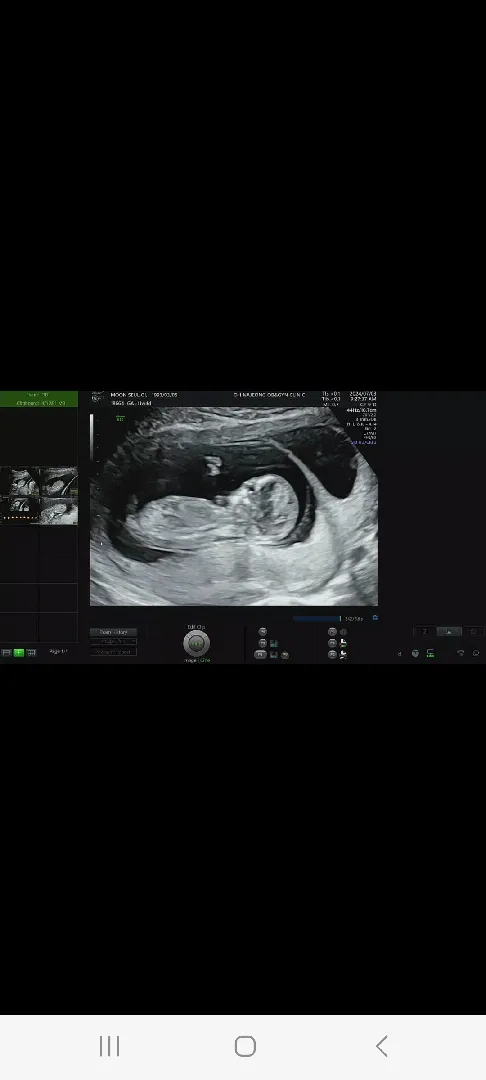This screenshot has height=1080, width=486.
Task: Click the third grid layout icon
Action: pyautogui.click(x=31, y=652)
